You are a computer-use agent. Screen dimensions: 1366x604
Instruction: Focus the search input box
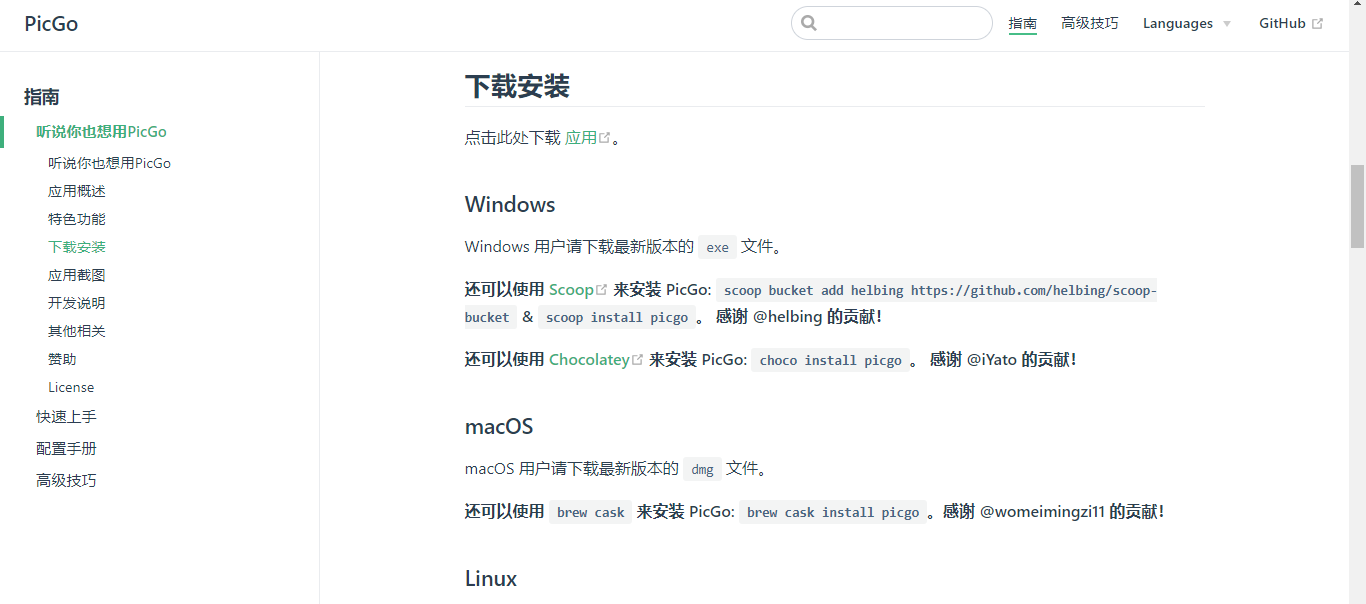(892, 23)
